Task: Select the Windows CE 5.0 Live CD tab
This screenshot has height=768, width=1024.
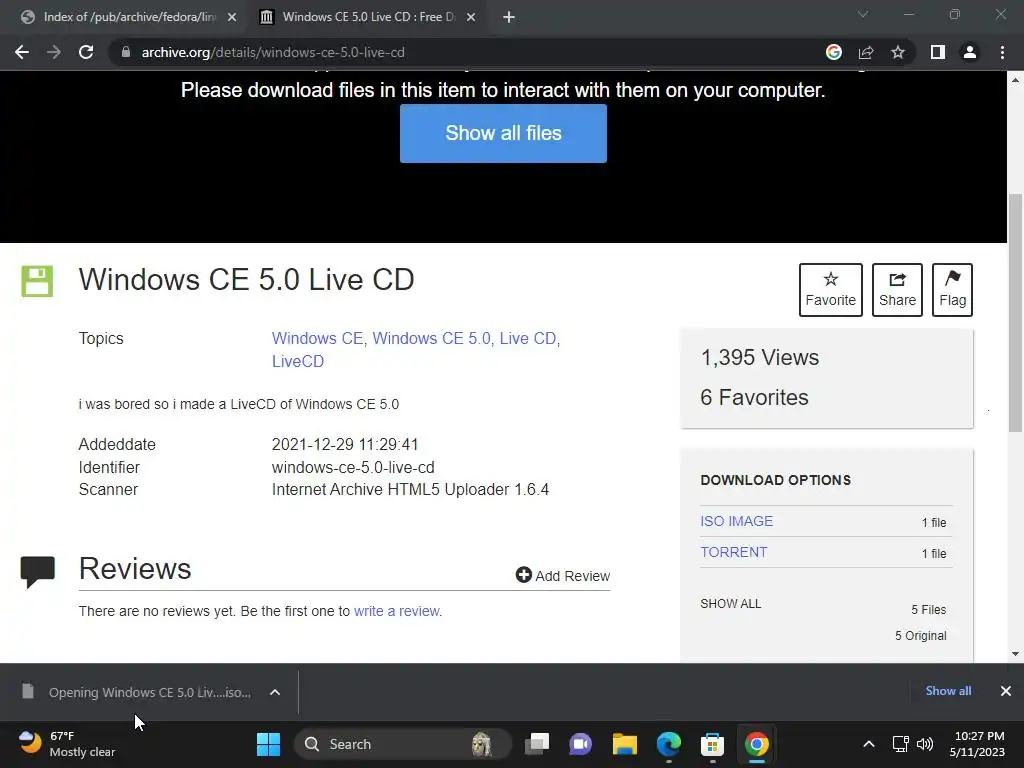Action: coord(369,17)
